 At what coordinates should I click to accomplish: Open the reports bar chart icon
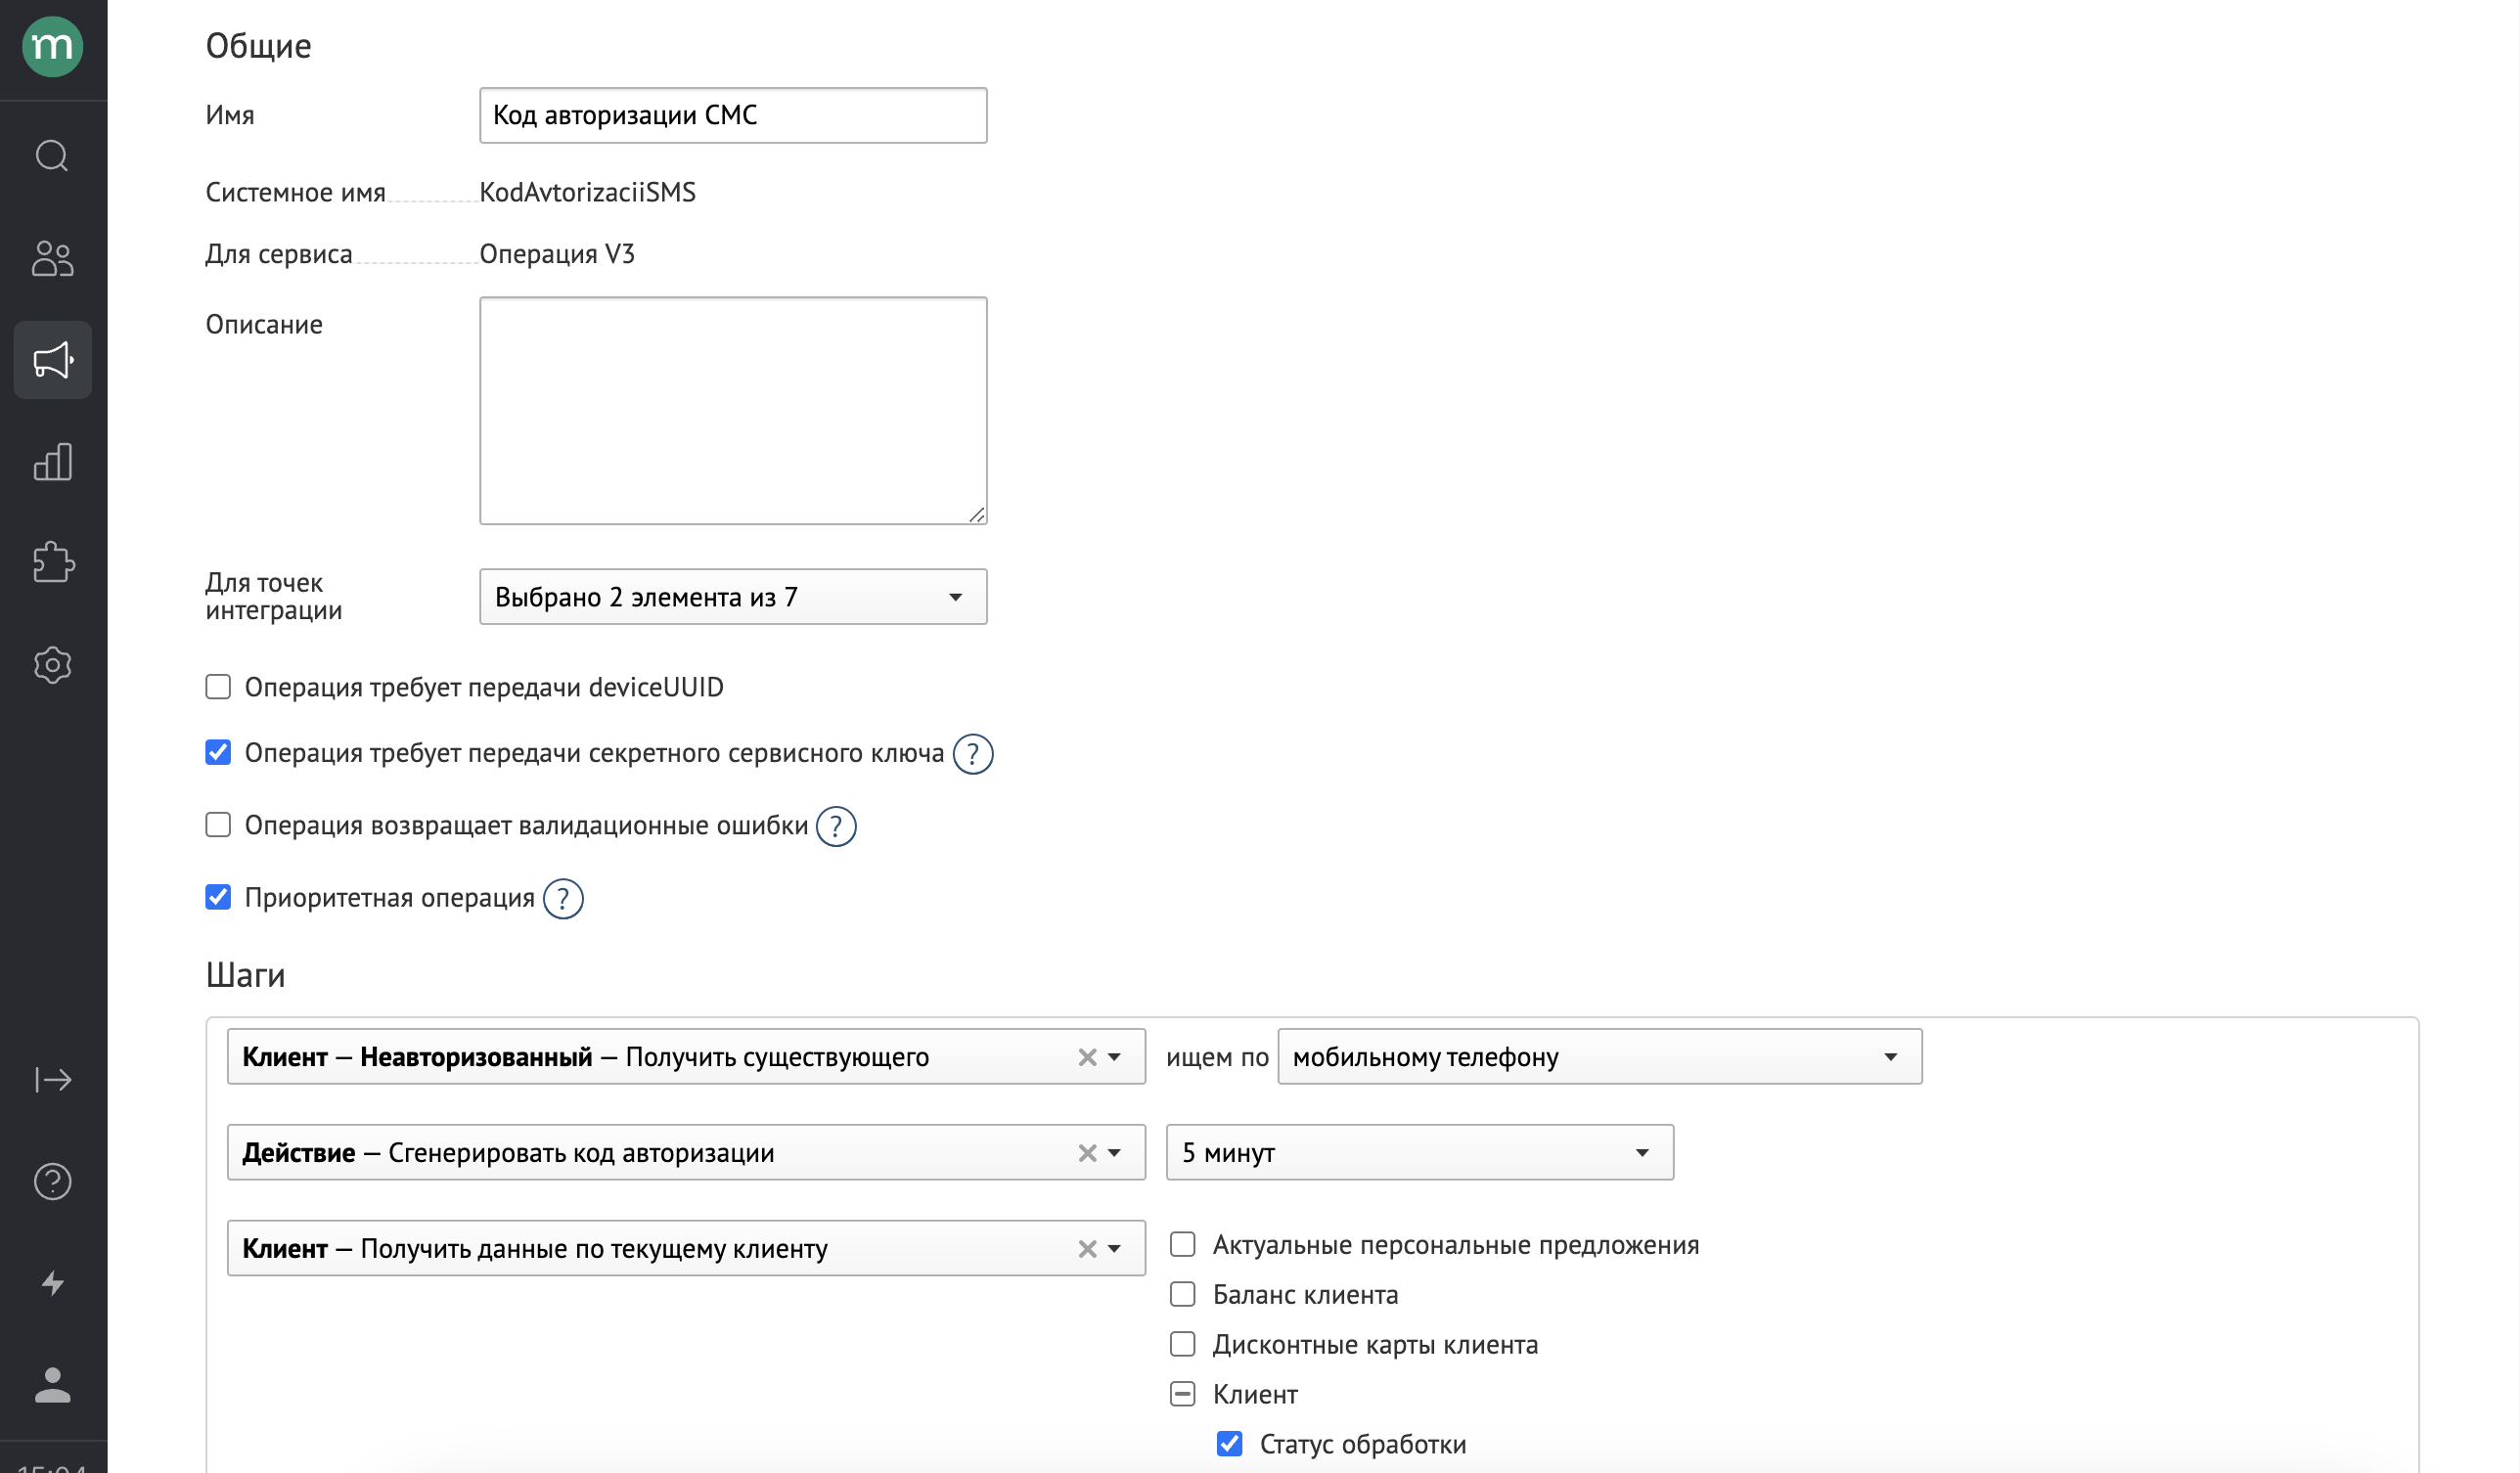[x=52, y=462]
